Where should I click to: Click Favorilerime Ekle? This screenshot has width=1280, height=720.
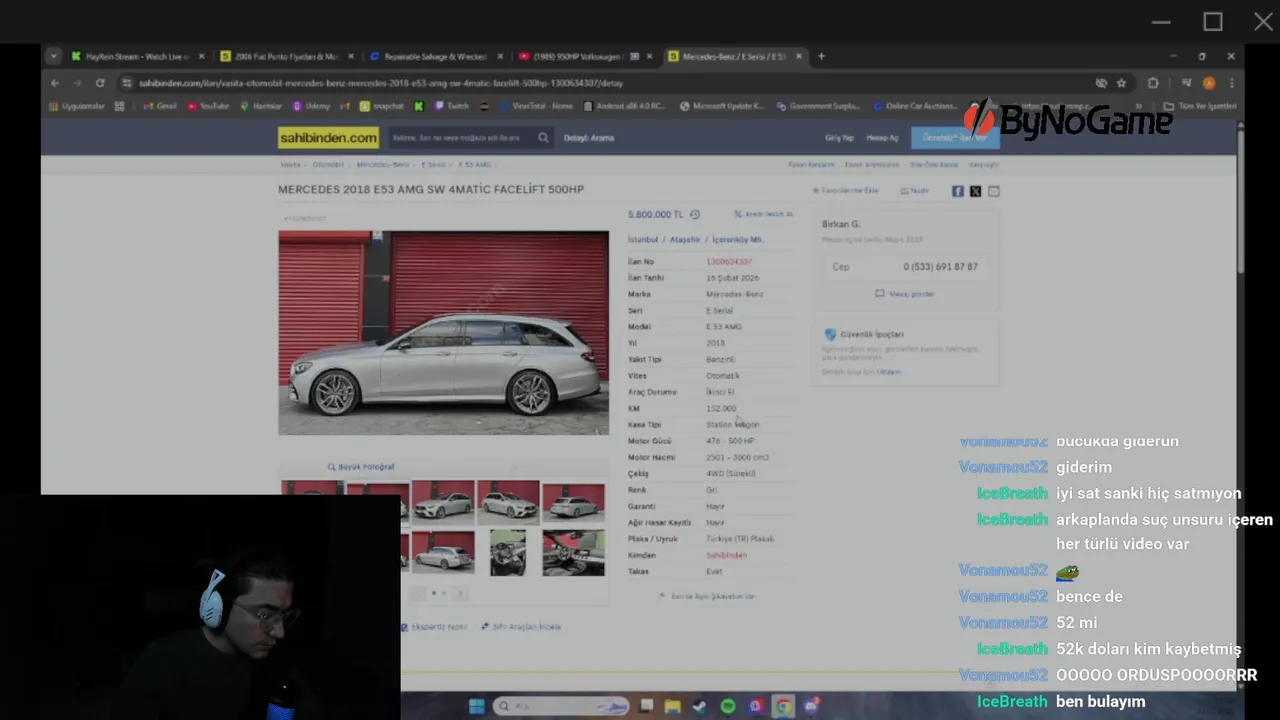click(x=845, y=191)
